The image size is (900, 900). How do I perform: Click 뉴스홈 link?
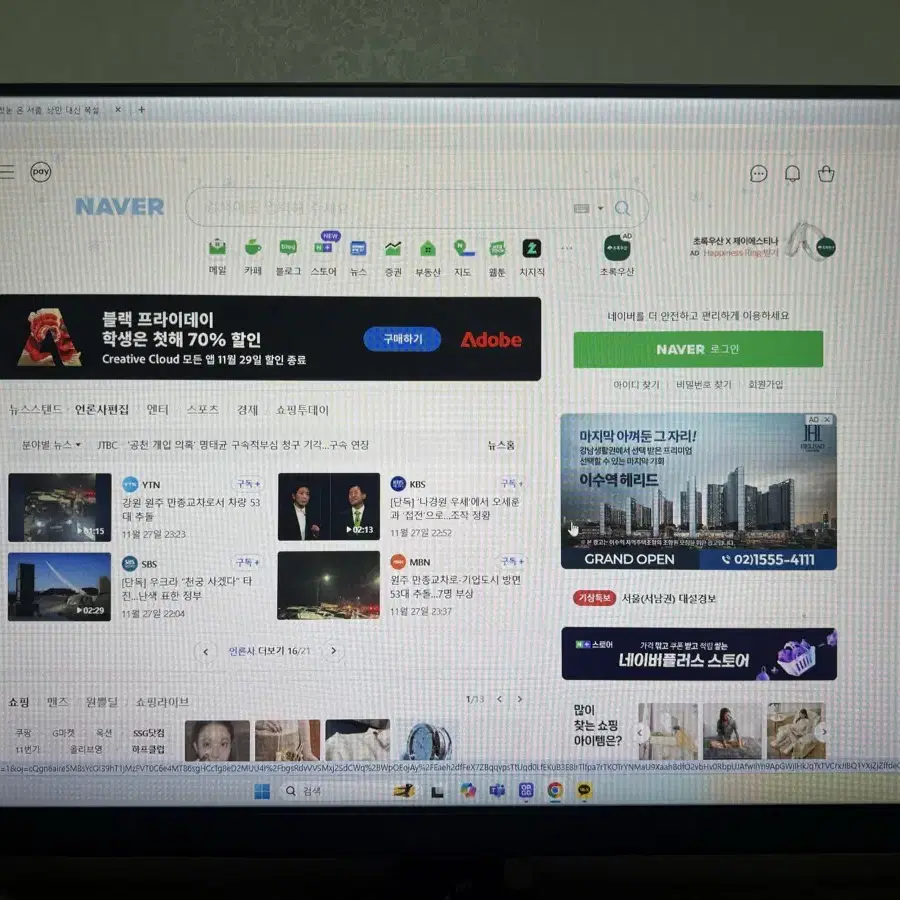click(x=501, y=445)
